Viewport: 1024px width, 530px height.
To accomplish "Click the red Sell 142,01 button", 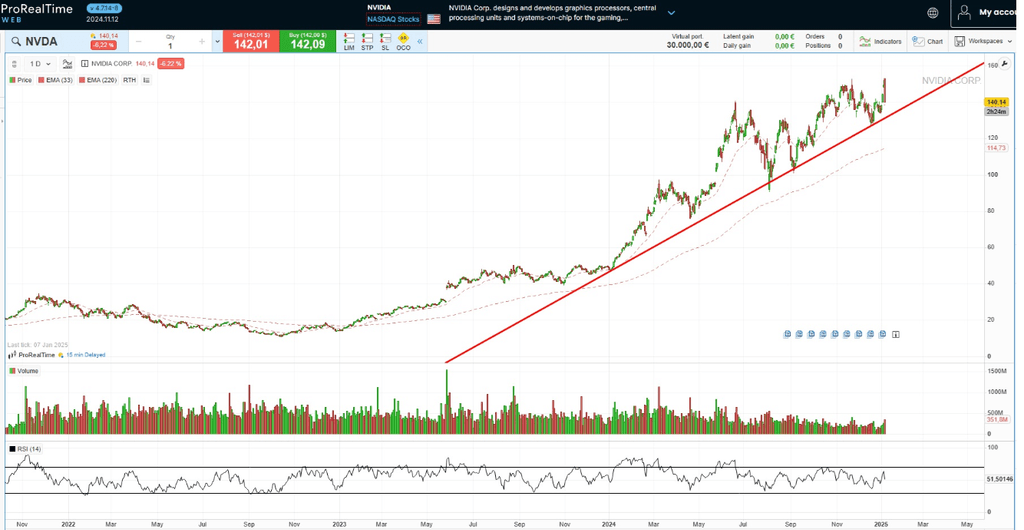I will (251, 41).
